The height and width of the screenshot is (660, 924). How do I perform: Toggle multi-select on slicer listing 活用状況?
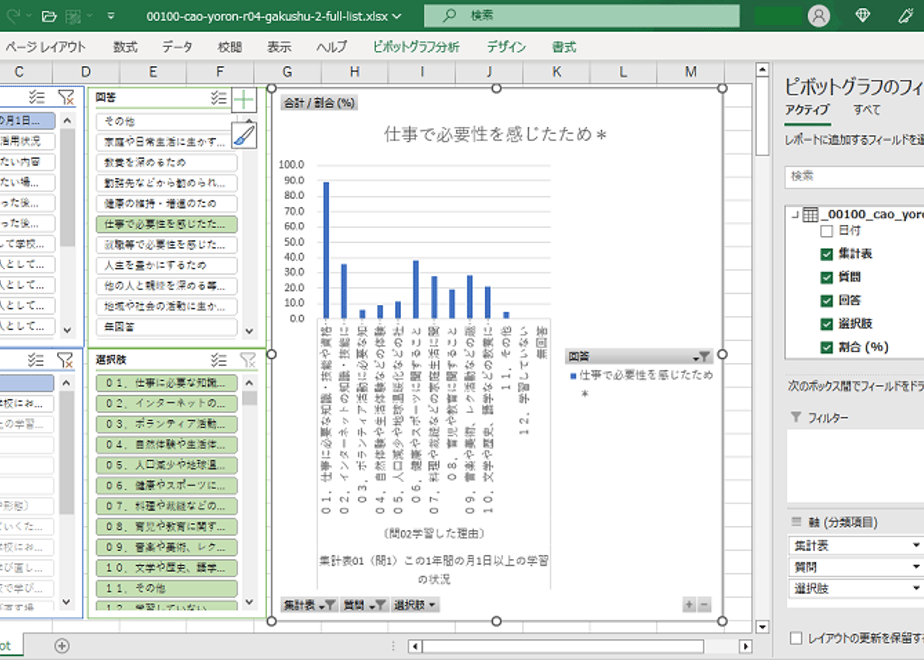(x=37, y=97)
